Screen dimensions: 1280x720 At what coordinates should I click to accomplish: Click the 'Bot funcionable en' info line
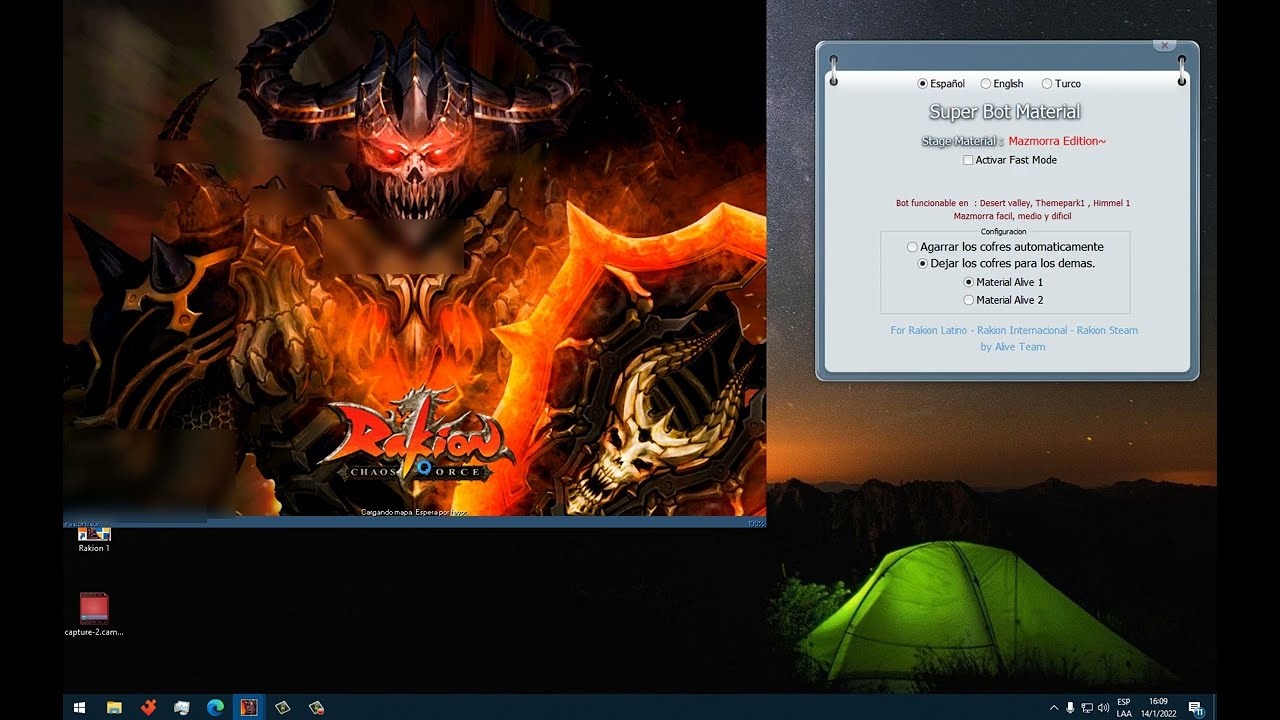[1013, 203]
